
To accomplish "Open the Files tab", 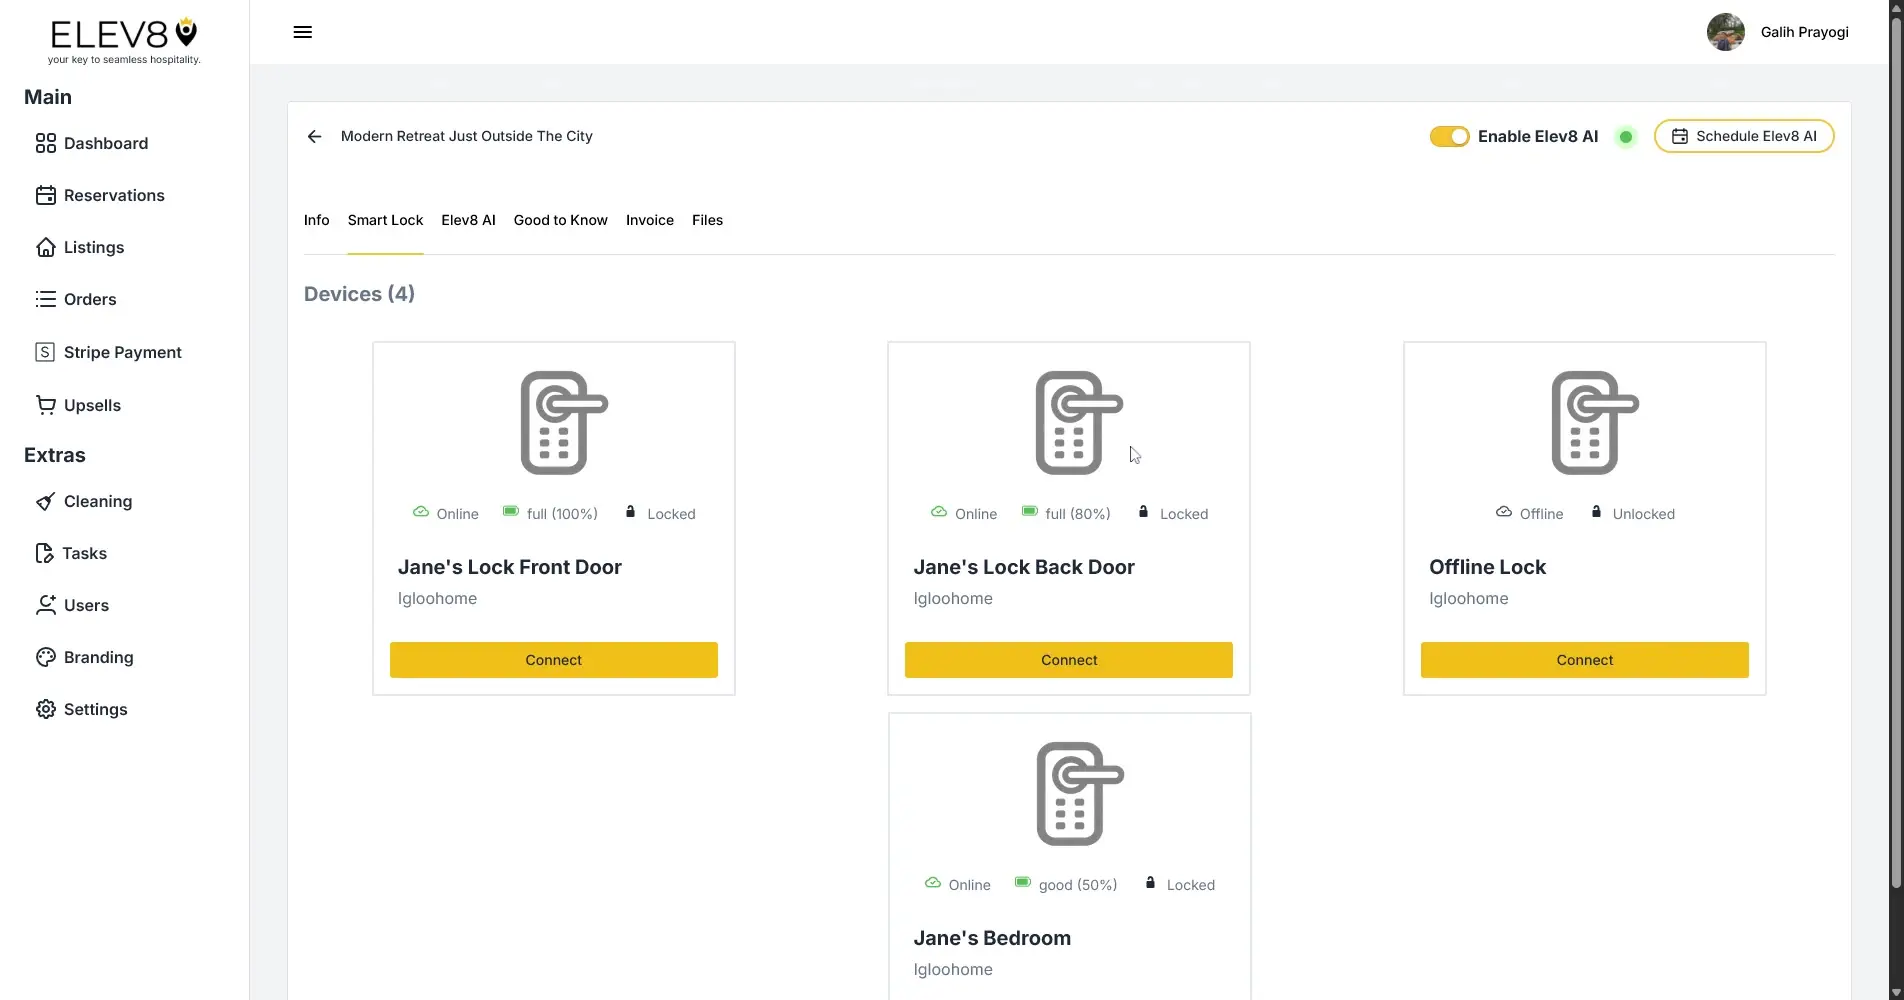I will point(707,220).
